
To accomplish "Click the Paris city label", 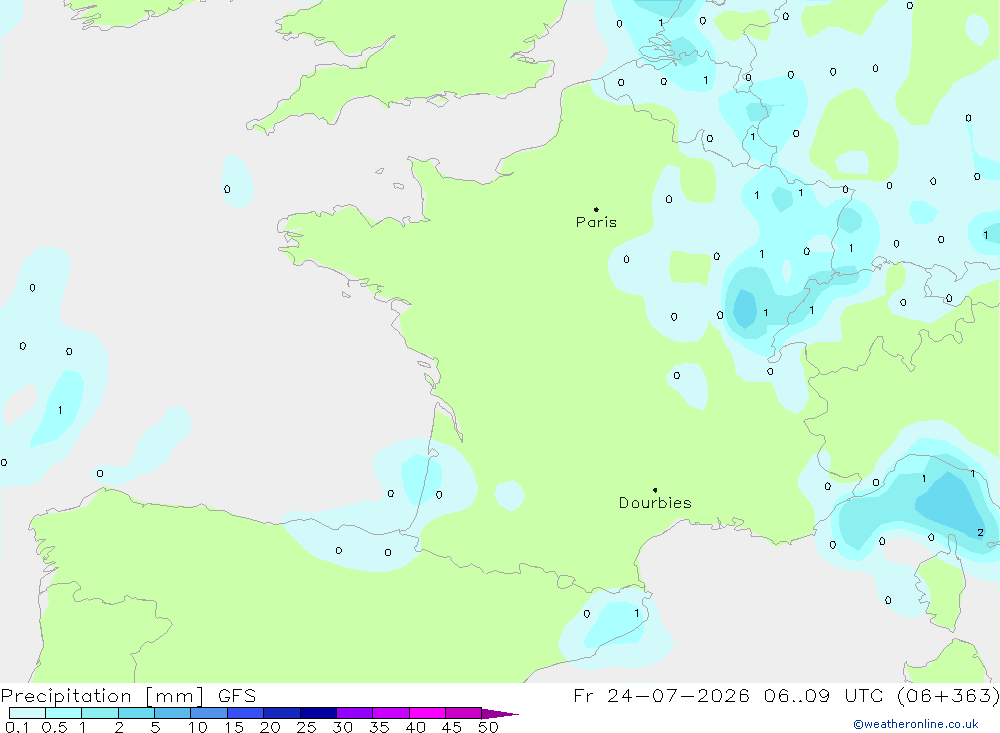I will 596,222.
